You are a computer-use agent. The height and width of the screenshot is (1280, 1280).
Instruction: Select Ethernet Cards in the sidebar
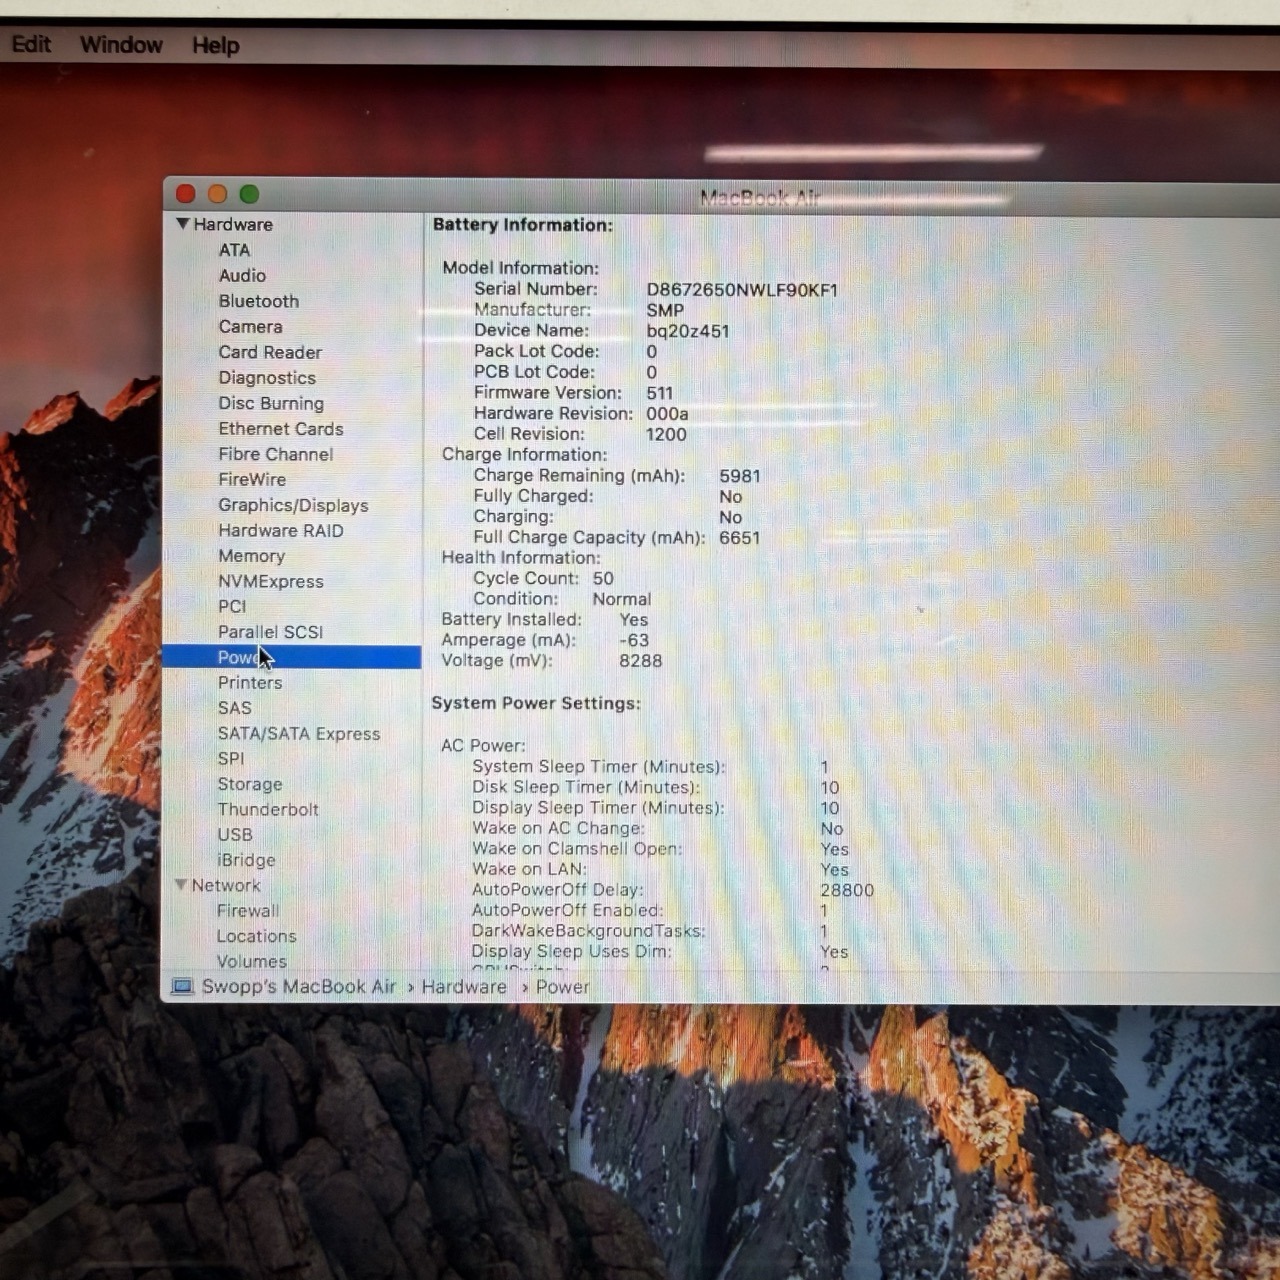[x=281, y=429]
